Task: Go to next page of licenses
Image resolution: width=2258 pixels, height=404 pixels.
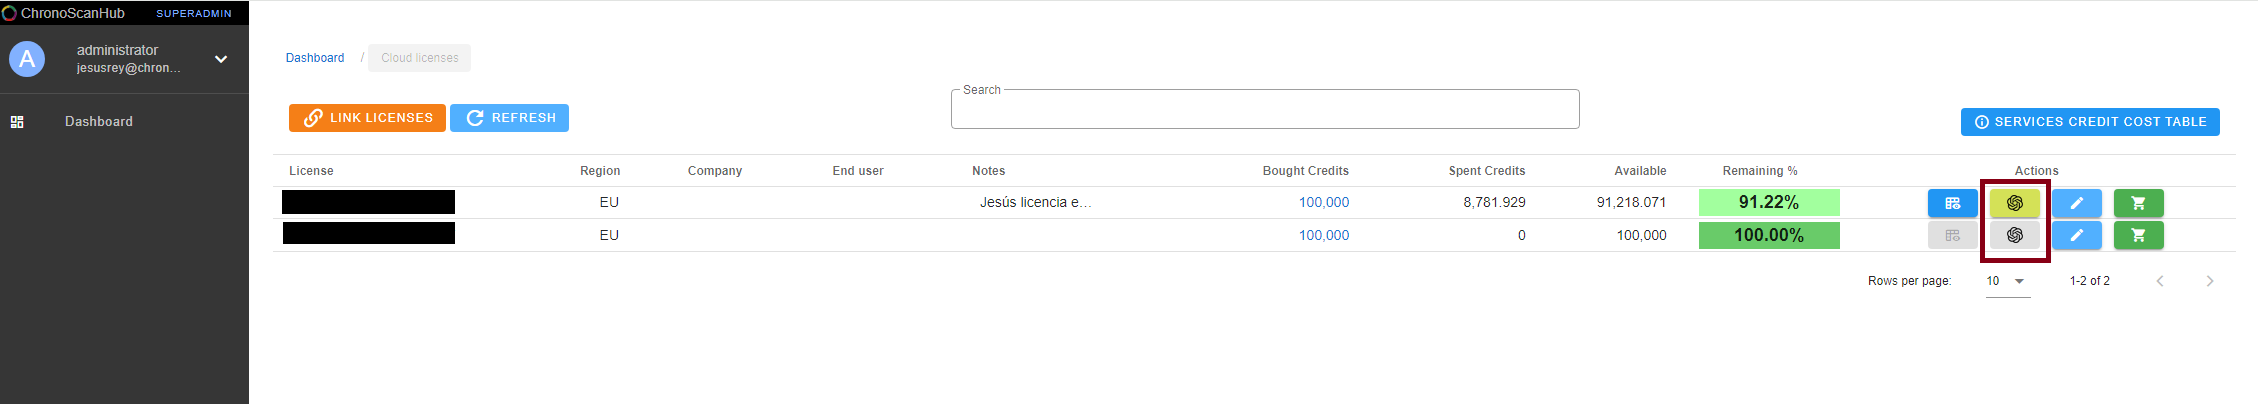Action: click(x=2209, y=281)
